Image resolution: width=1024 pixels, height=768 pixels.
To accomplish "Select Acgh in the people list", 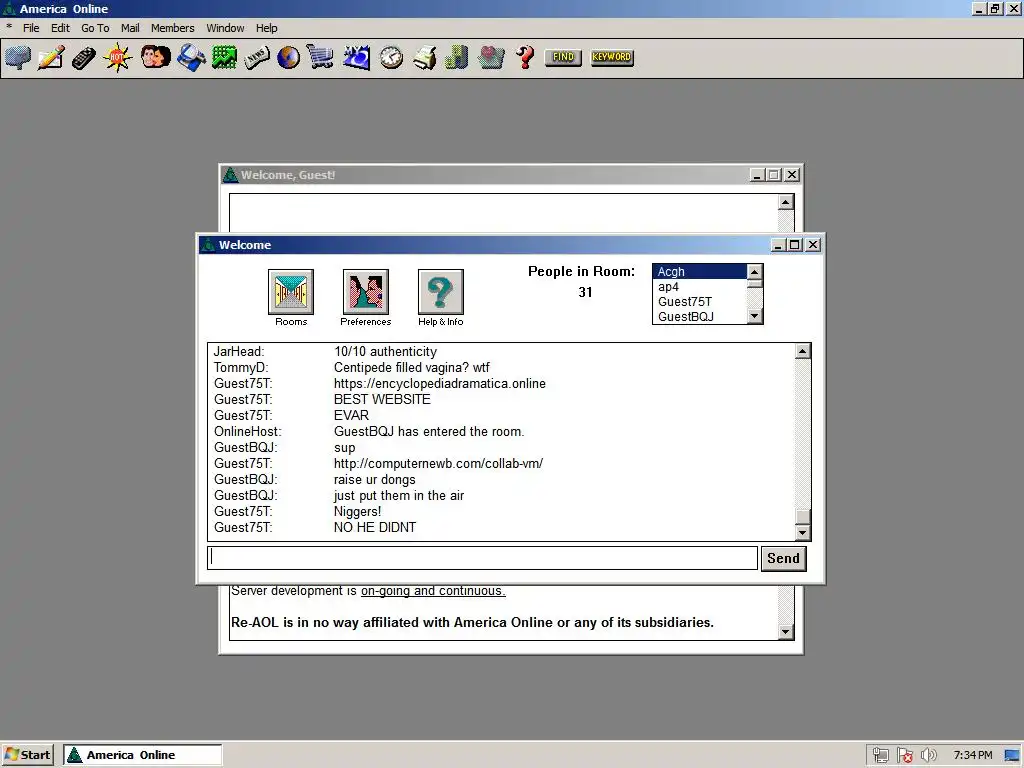I will 699,272.
